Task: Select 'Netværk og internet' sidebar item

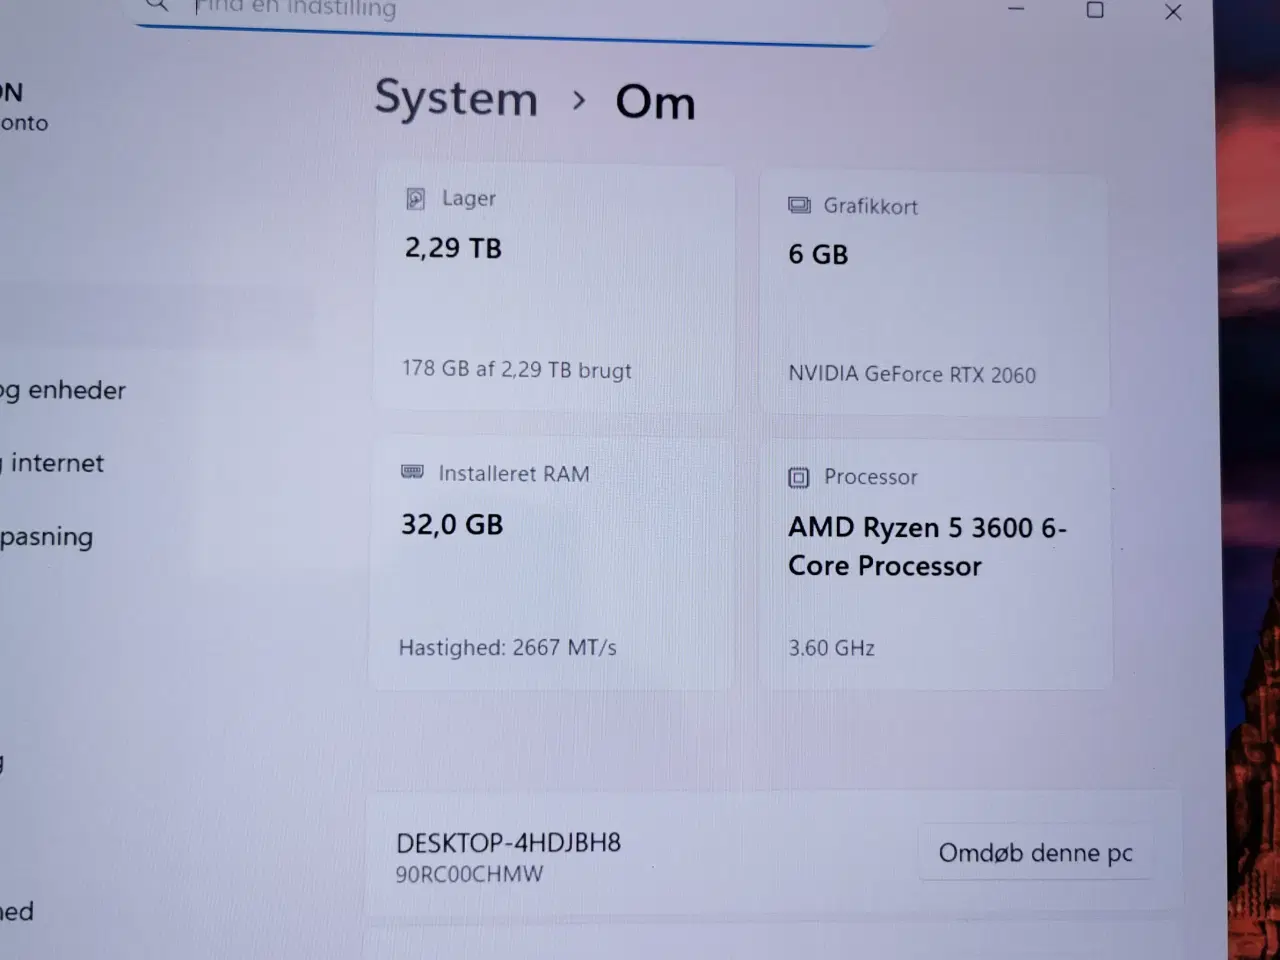Action: click(55, 463)
